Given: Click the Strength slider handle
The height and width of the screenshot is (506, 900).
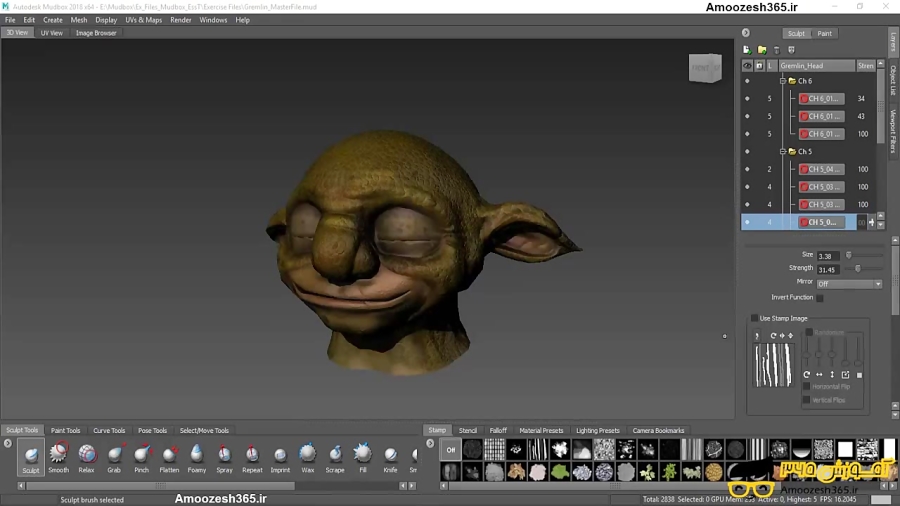Looking at the screenshot, I should pyautogui.click(x=858, y=268).
